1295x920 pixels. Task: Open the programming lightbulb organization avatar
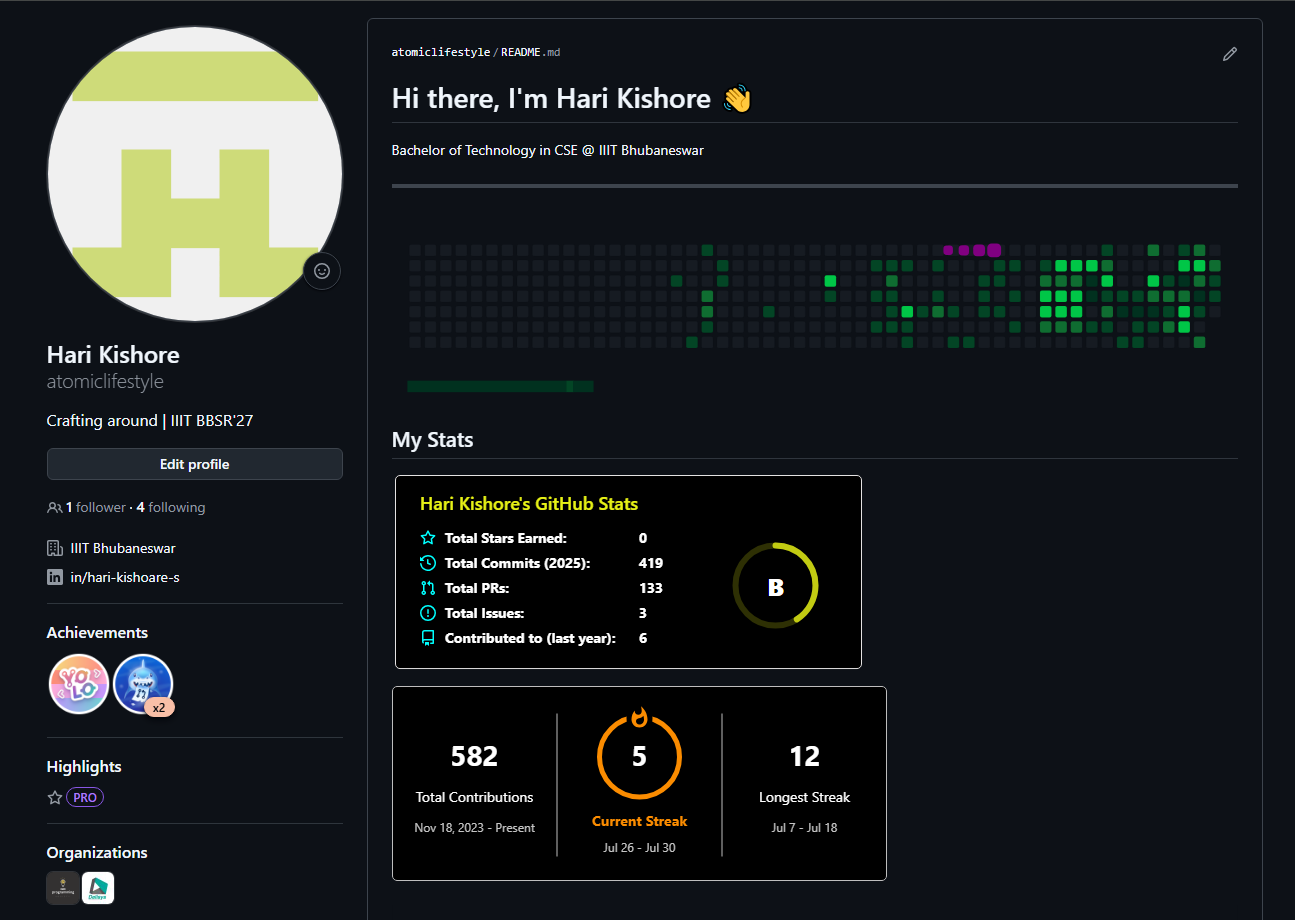coord(61,888)
